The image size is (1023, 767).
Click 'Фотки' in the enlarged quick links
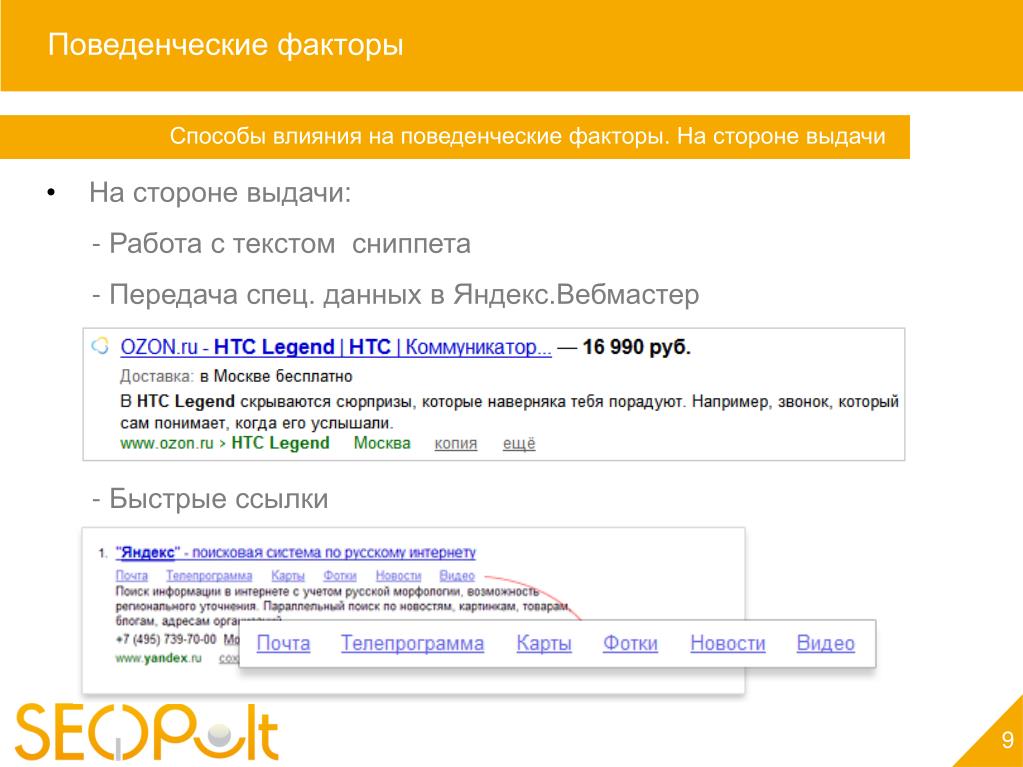click(x=630, y=643)
